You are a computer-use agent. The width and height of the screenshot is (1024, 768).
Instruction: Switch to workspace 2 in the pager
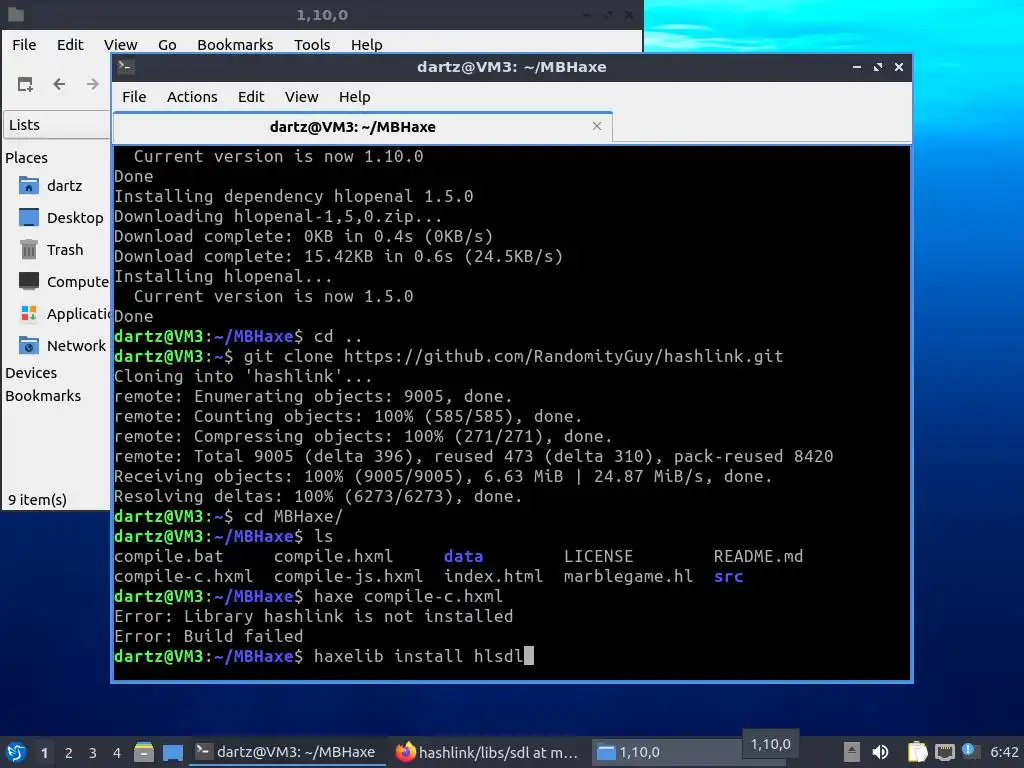(x=69, y=753)
